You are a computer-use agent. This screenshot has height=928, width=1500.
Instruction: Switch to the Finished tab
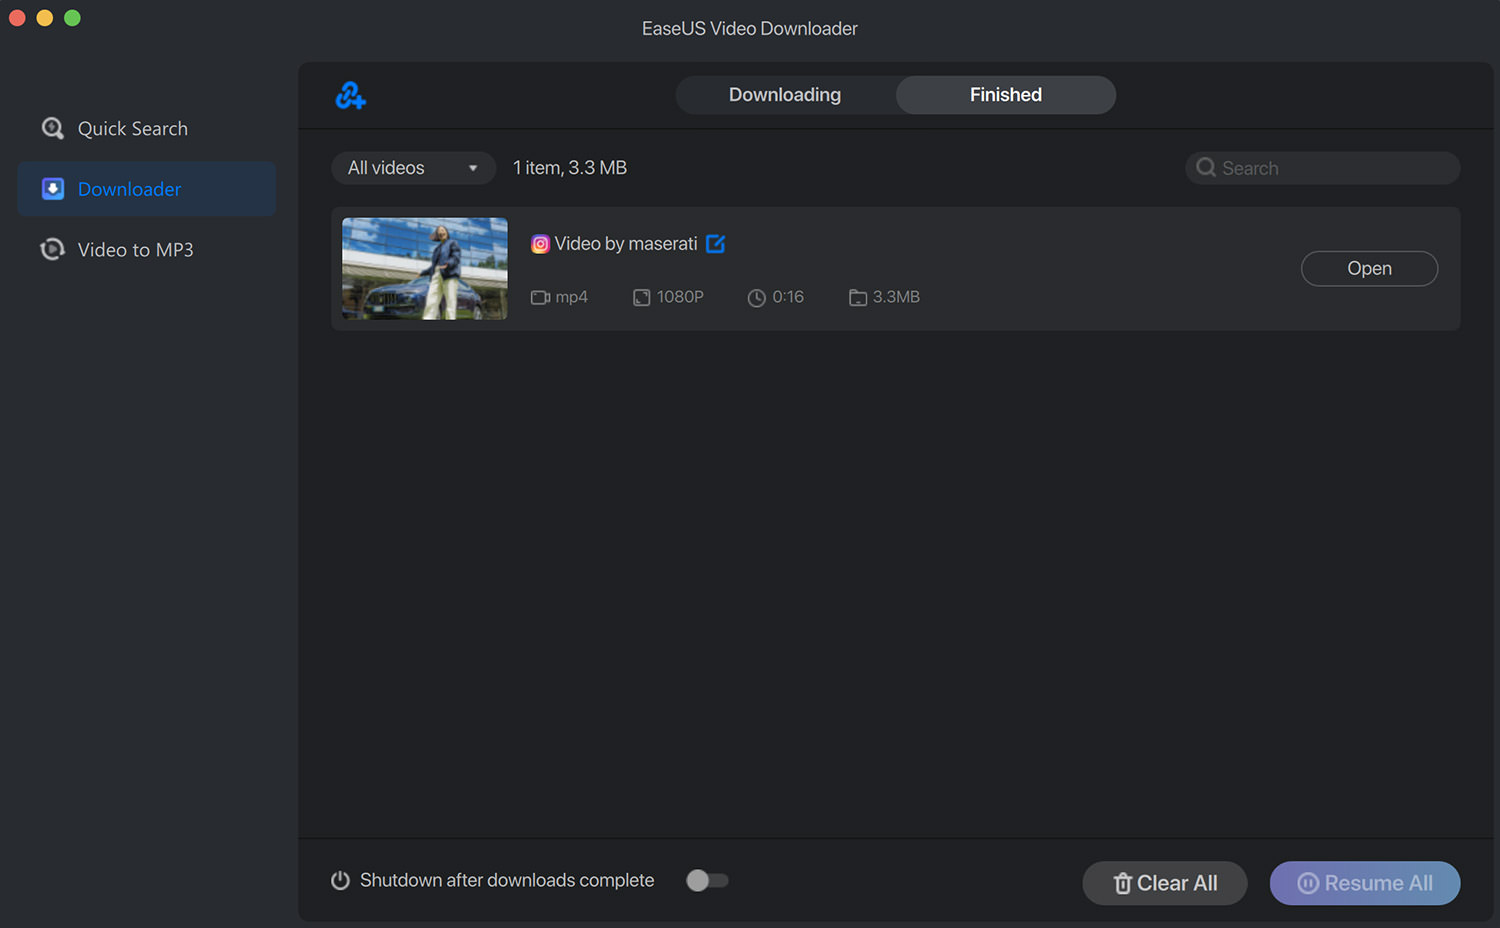pyautogui.click(x=1006, y=95)
